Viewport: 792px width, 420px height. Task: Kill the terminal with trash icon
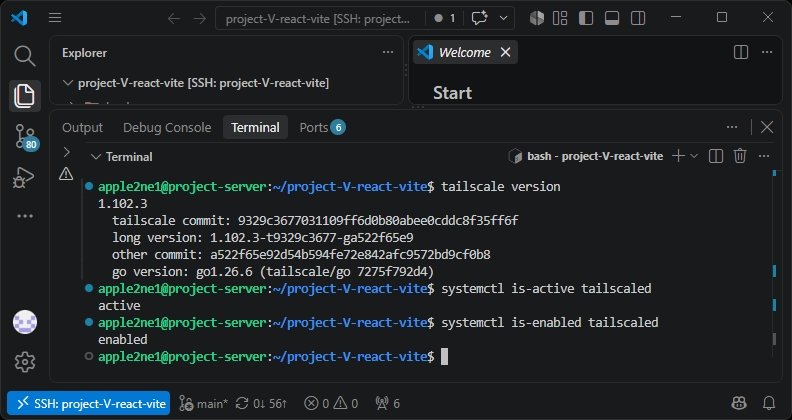[740, 156]
